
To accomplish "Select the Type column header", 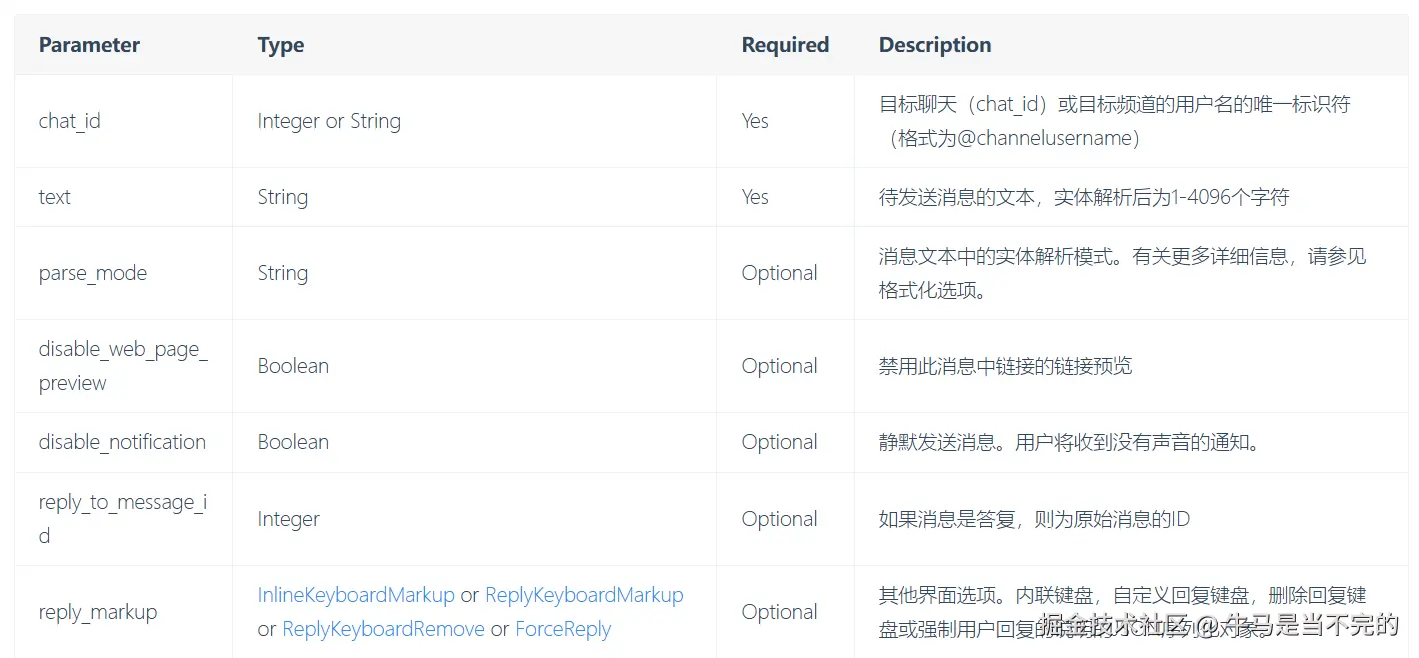I will pos(281,45).
